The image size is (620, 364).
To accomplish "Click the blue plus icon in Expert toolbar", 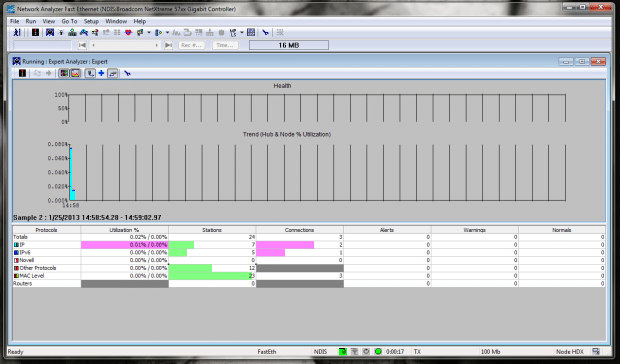I will tap(101, 73).
